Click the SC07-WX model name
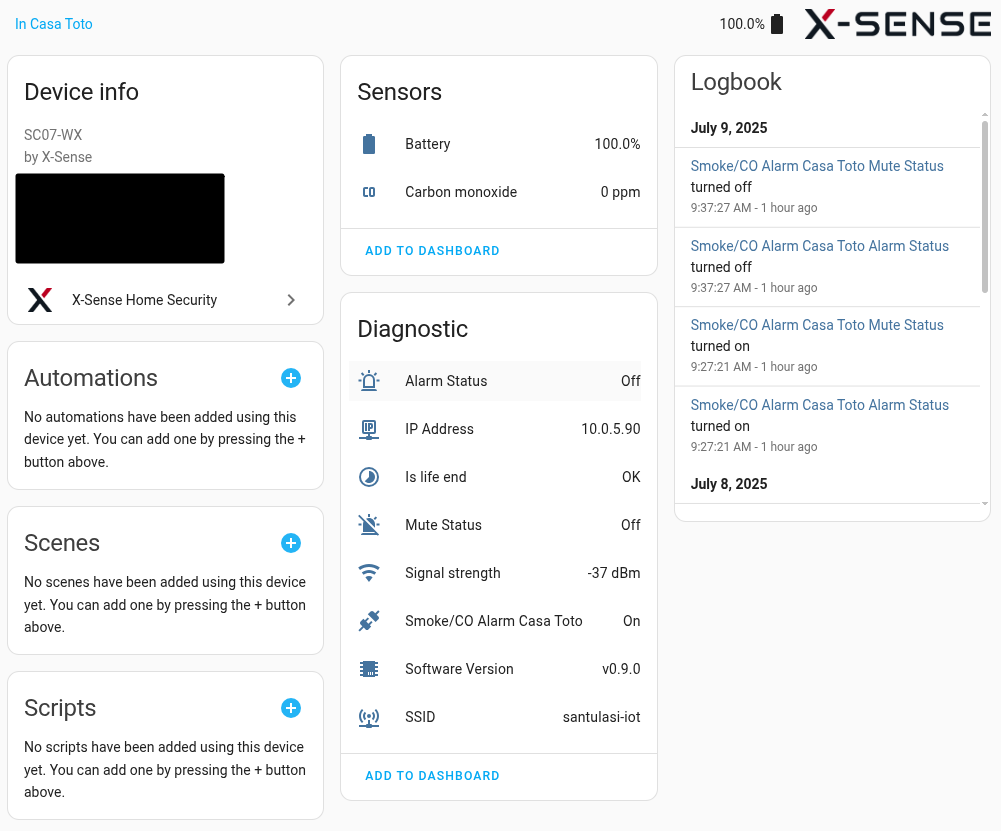The width and height of the screenshot is (1001, 831). tap(53, 135)
